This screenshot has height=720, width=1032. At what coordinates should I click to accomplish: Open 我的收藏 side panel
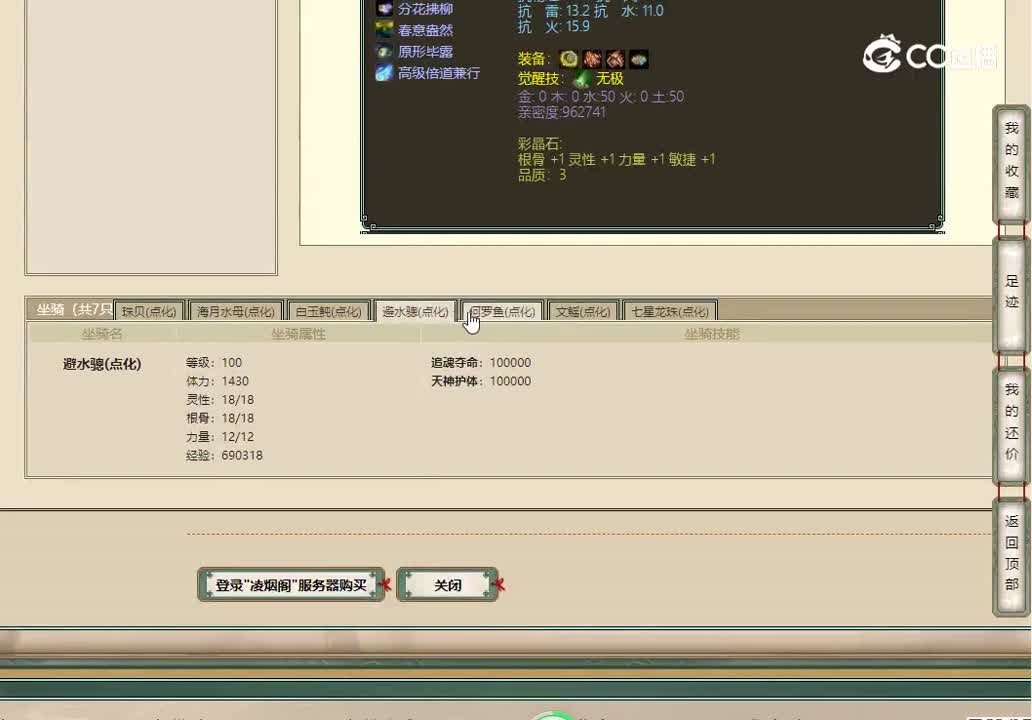tap(1012, 164)
